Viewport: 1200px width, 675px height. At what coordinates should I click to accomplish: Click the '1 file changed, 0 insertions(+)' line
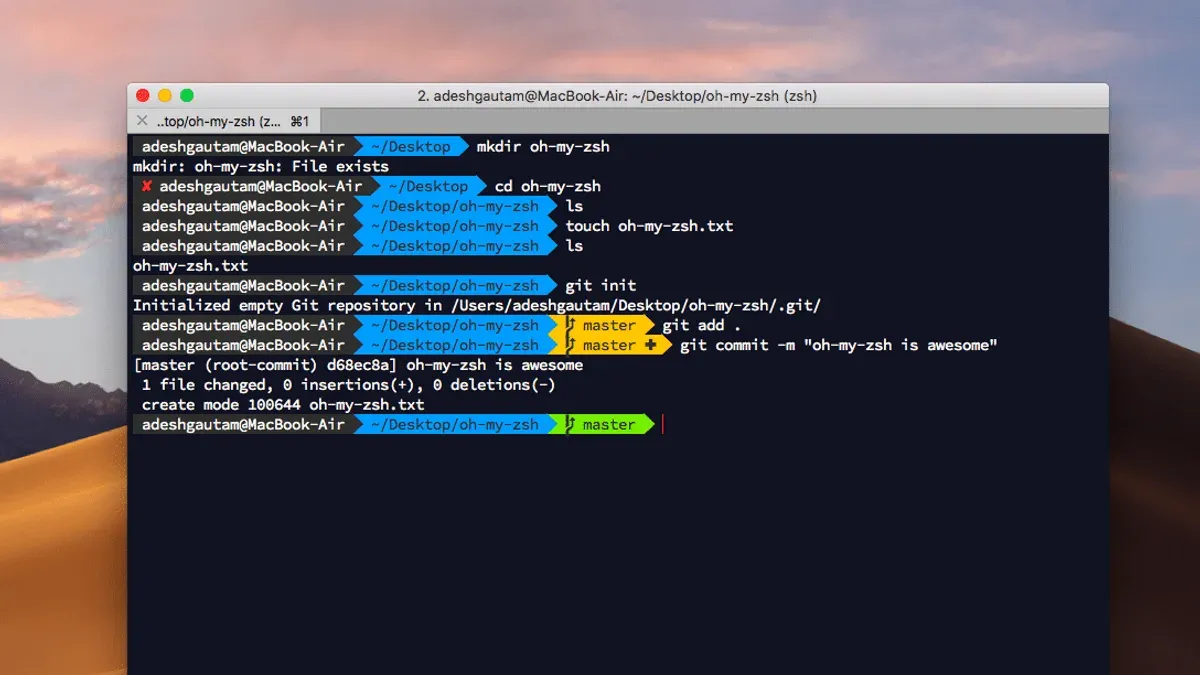click(x=349, y=385)
